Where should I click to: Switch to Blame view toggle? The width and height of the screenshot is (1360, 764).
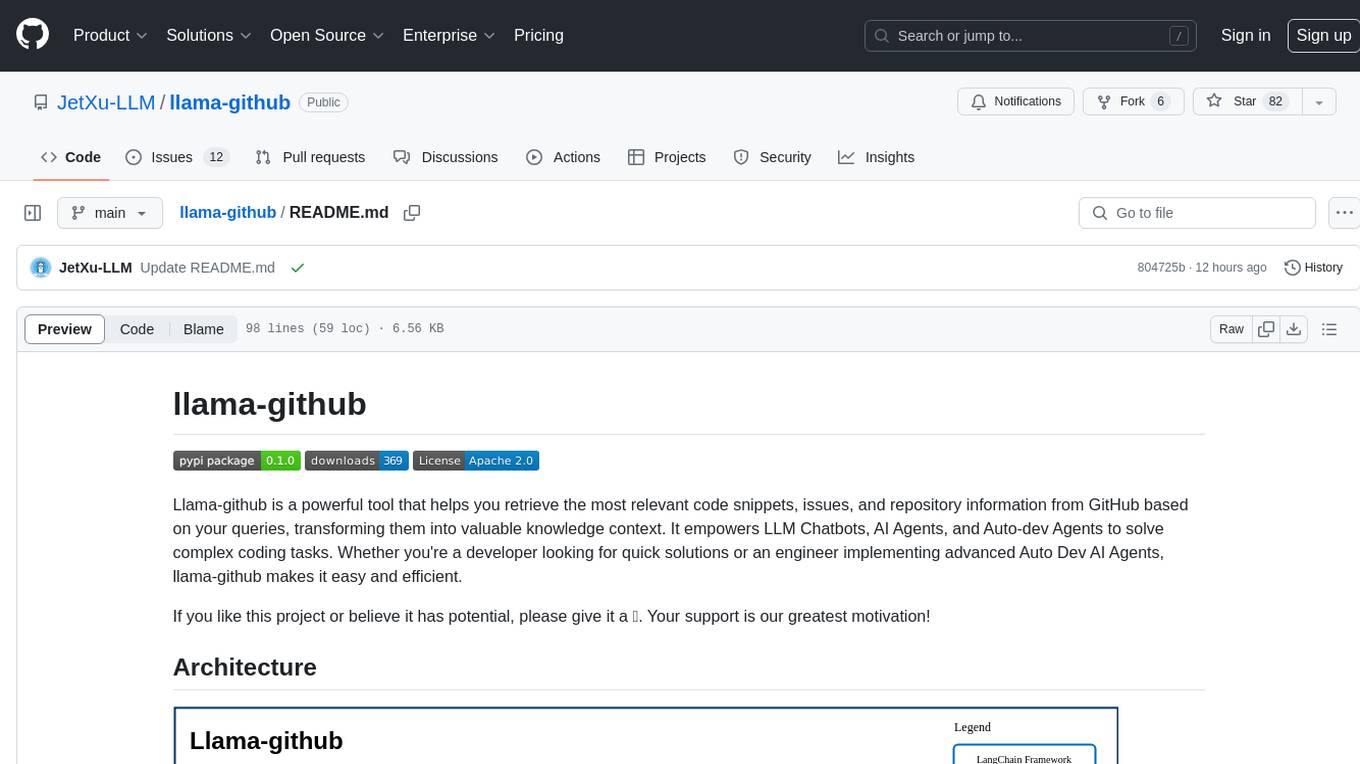[x=203, y=329]
